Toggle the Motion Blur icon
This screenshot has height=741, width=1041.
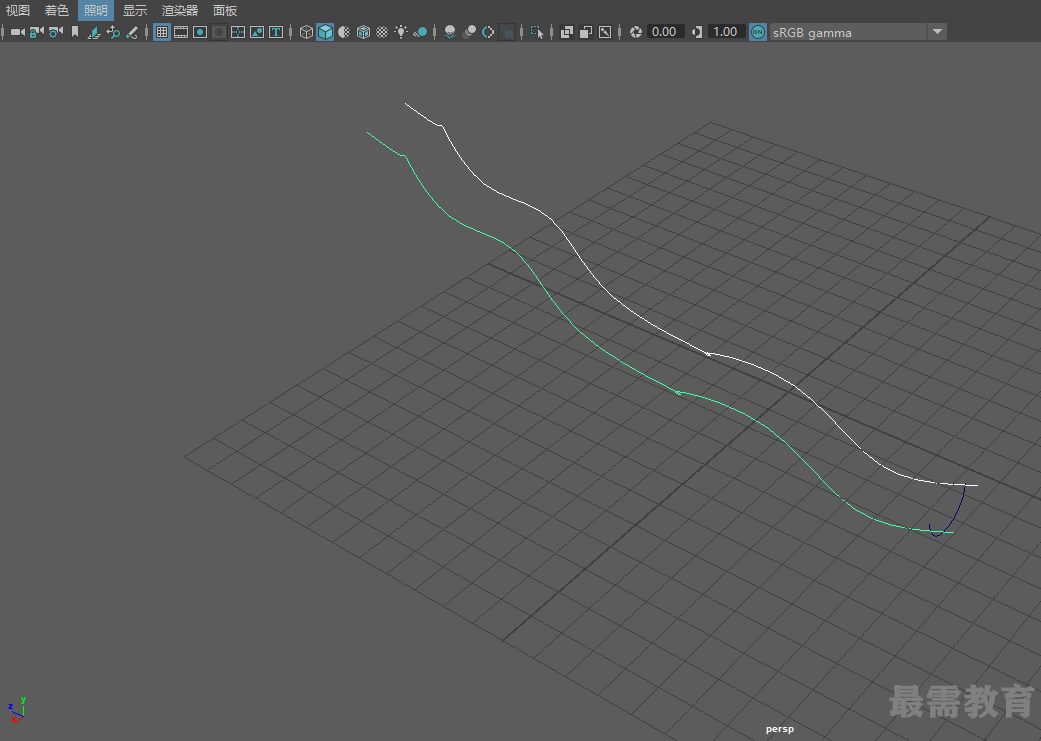pyautogui.click(x=469, y=32)
